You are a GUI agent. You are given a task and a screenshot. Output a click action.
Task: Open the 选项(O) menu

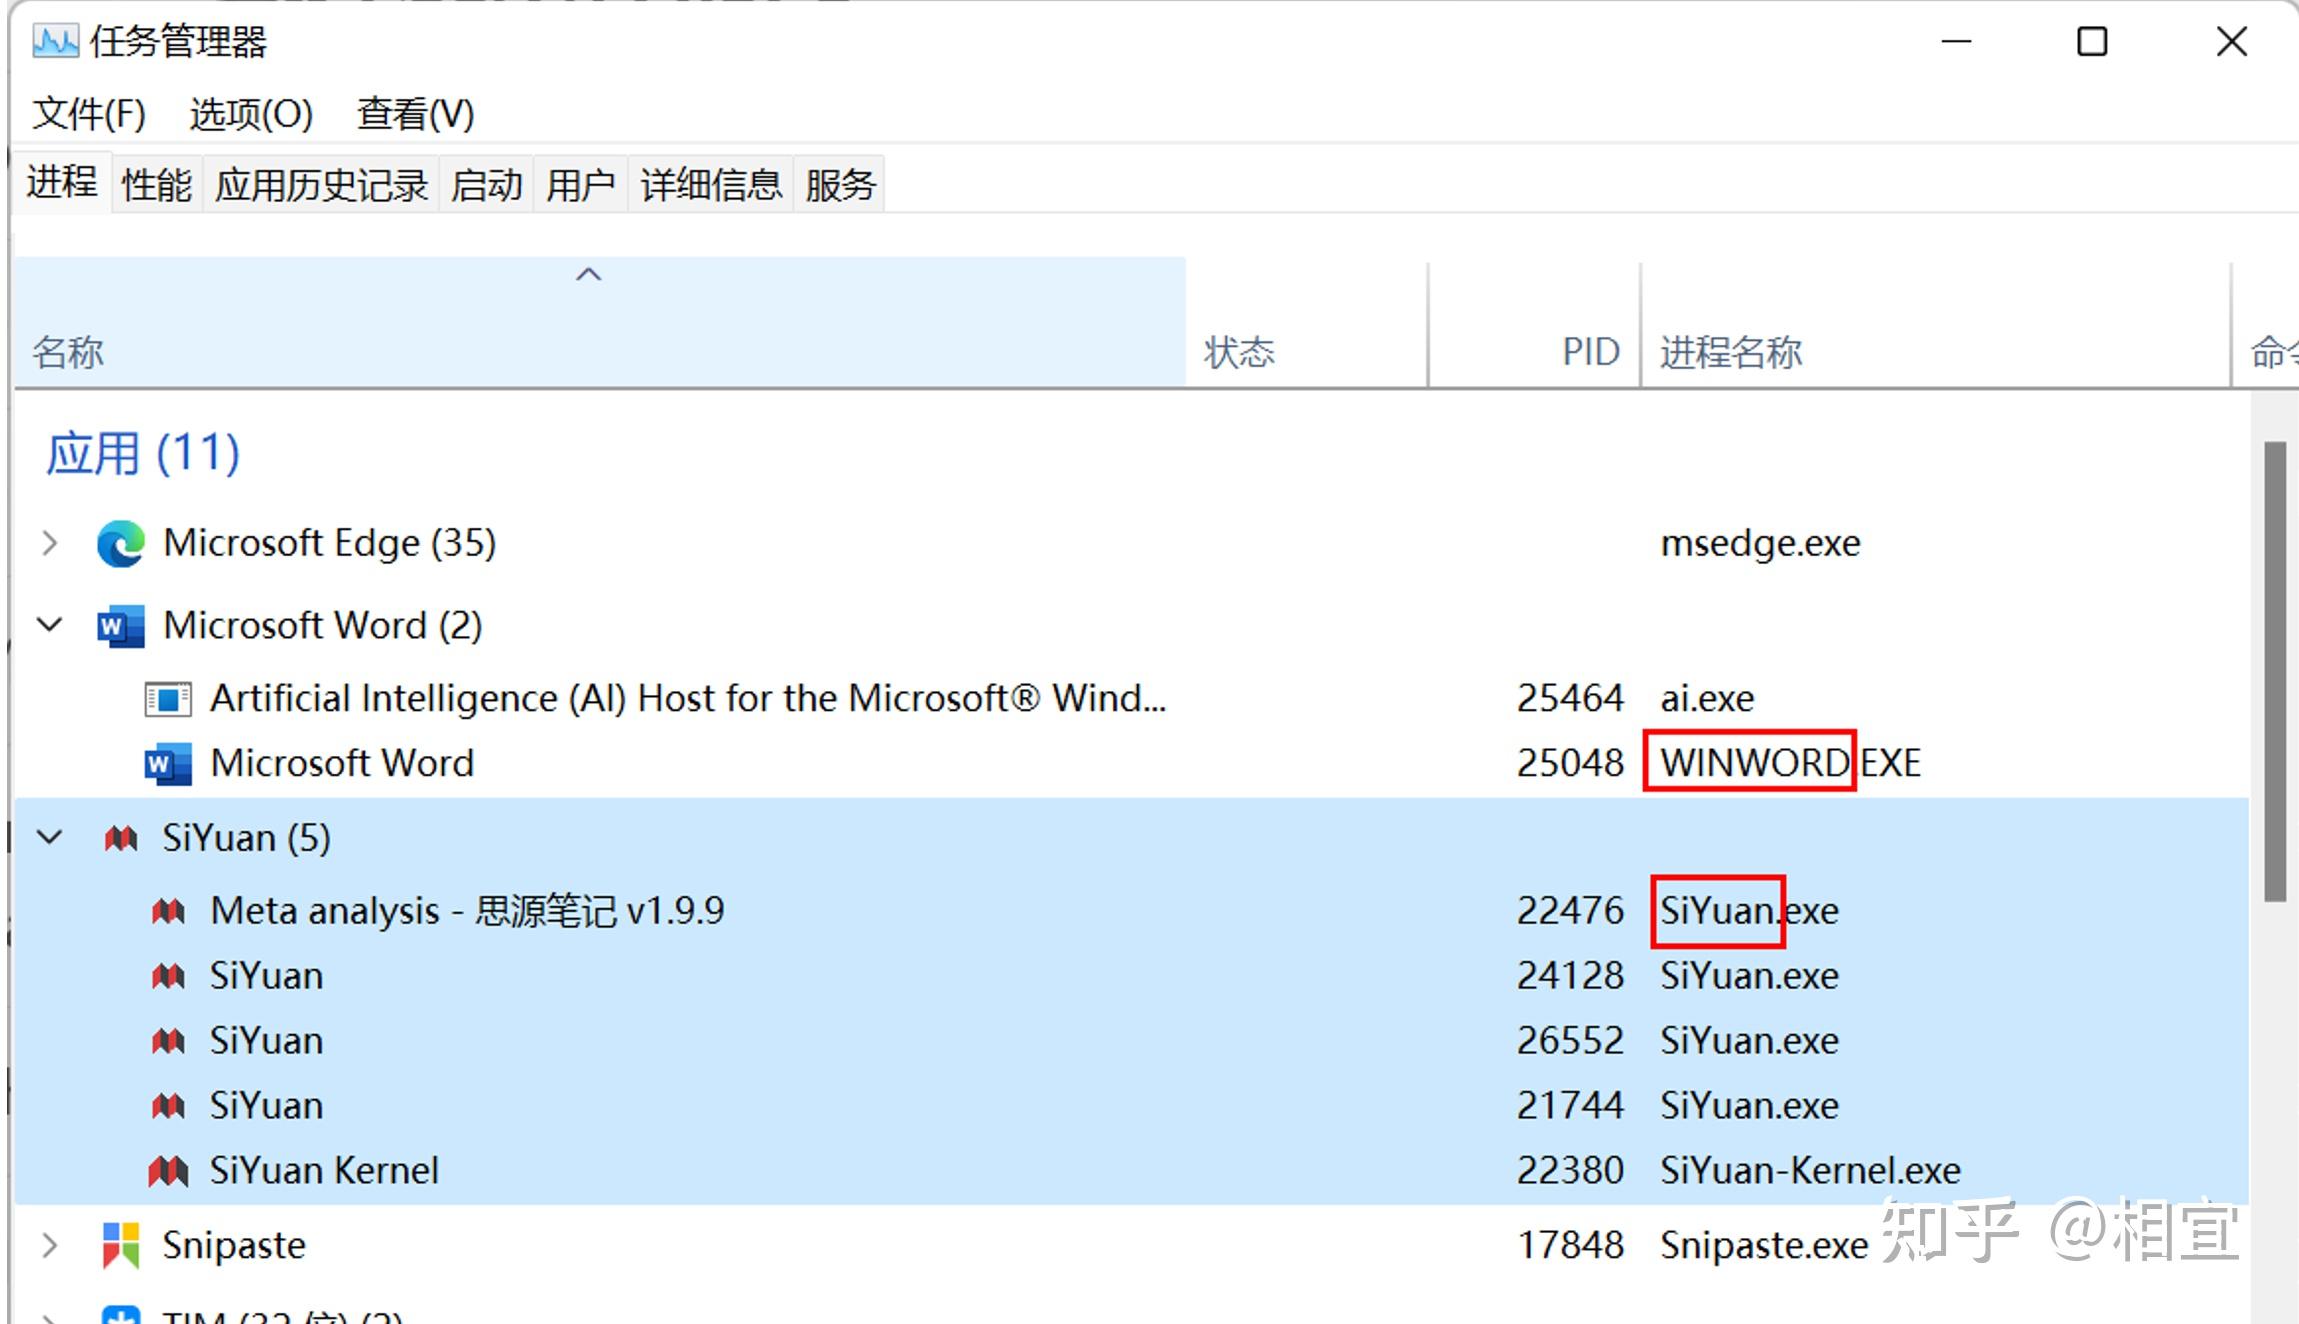pyautogui.click(x=251, y=114)
